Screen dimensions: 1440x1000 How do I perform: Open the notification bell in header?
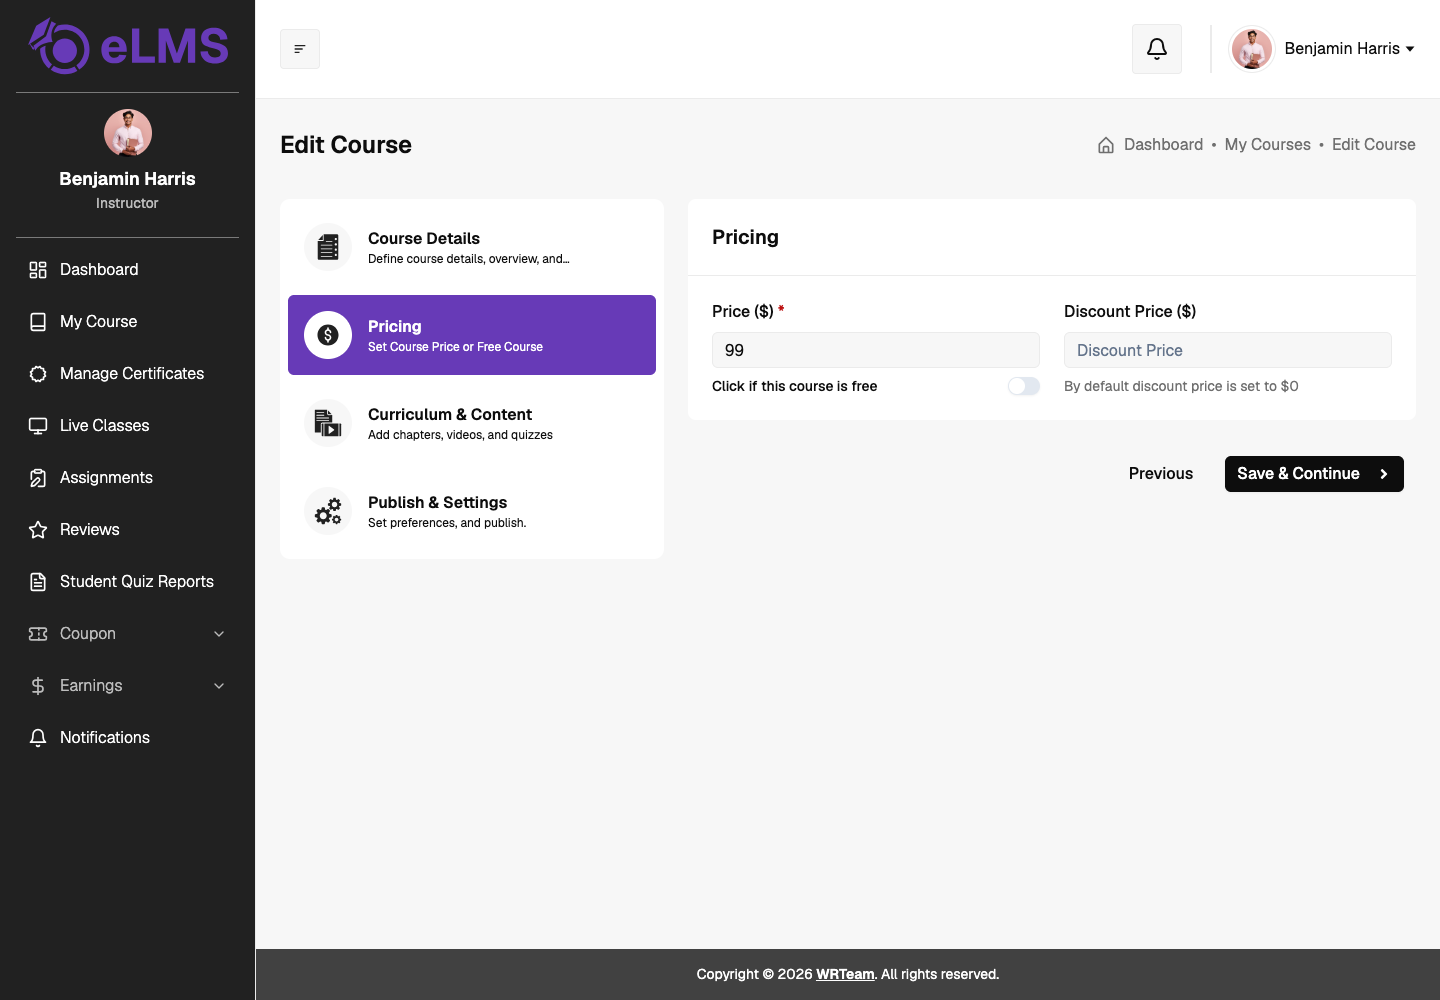pyautogui.click(x=1157, y=49)
